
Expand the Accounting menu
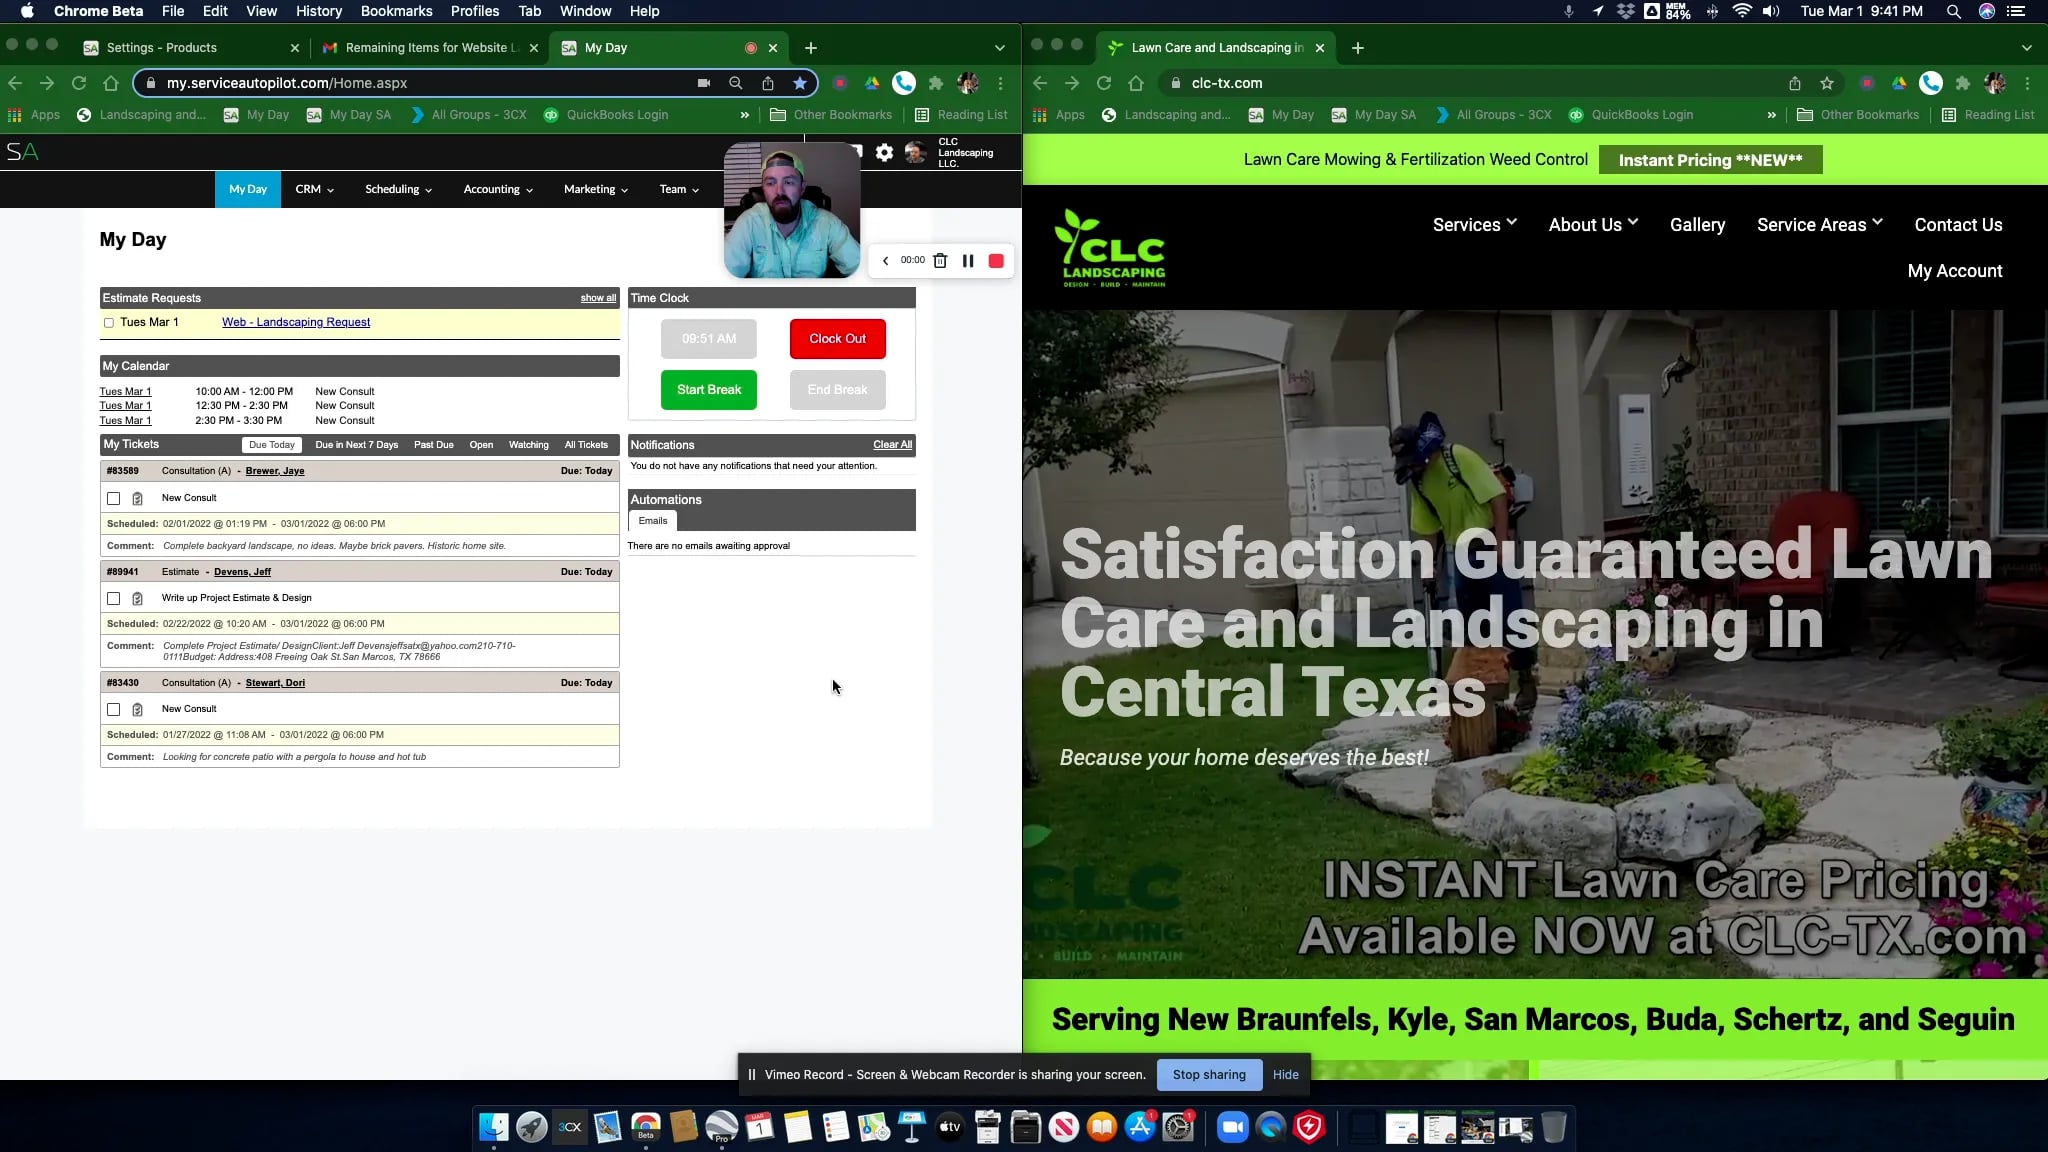(x=498, y=189)
